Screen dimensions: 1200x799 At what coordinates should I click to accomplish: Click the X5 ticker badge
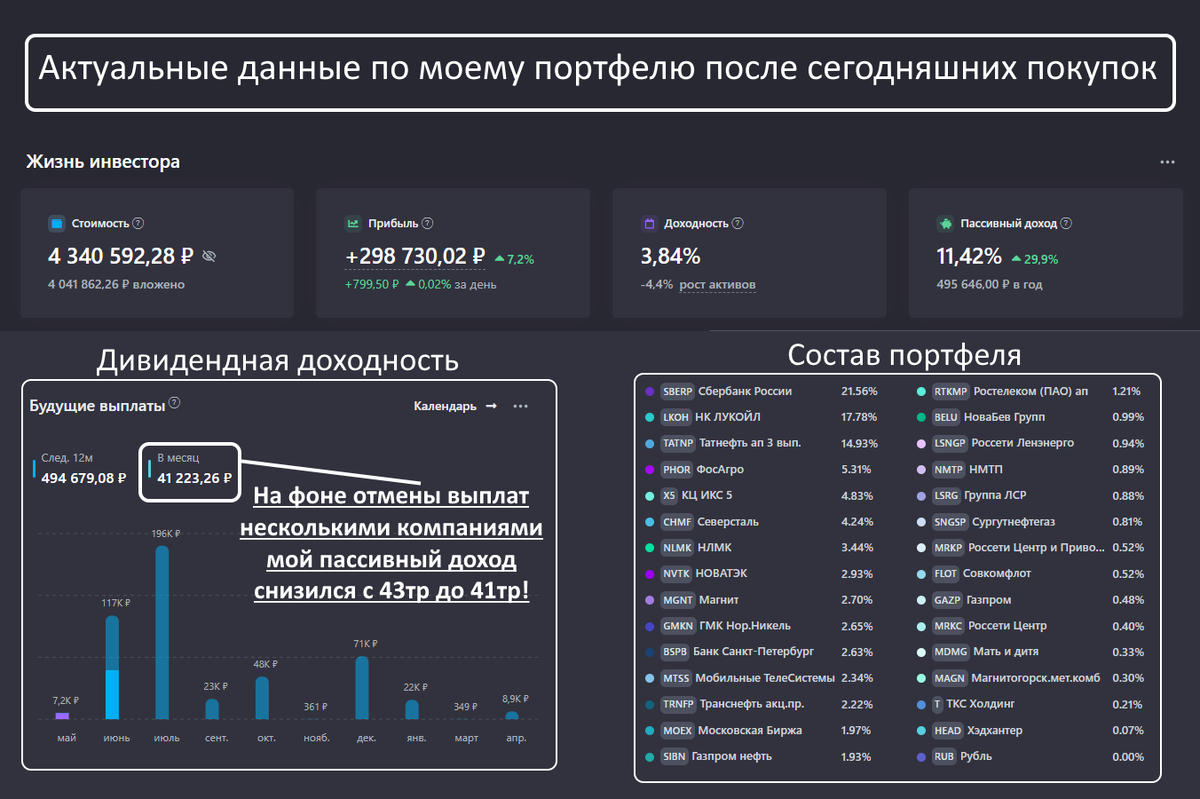(670, 495)
